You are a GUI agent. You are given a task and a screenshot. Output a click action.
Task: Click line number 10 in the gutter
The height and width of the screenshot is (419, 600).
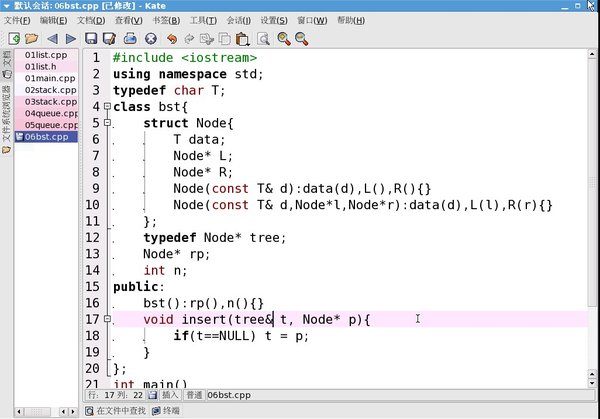pos(92,205)
